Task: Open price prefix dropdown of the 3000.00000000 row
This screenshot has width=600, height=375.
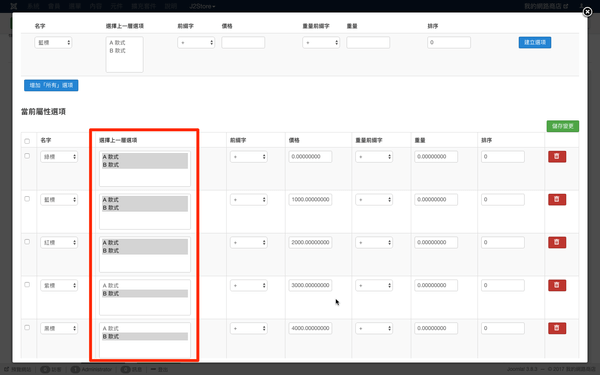Action: click(x=249, y=285)
